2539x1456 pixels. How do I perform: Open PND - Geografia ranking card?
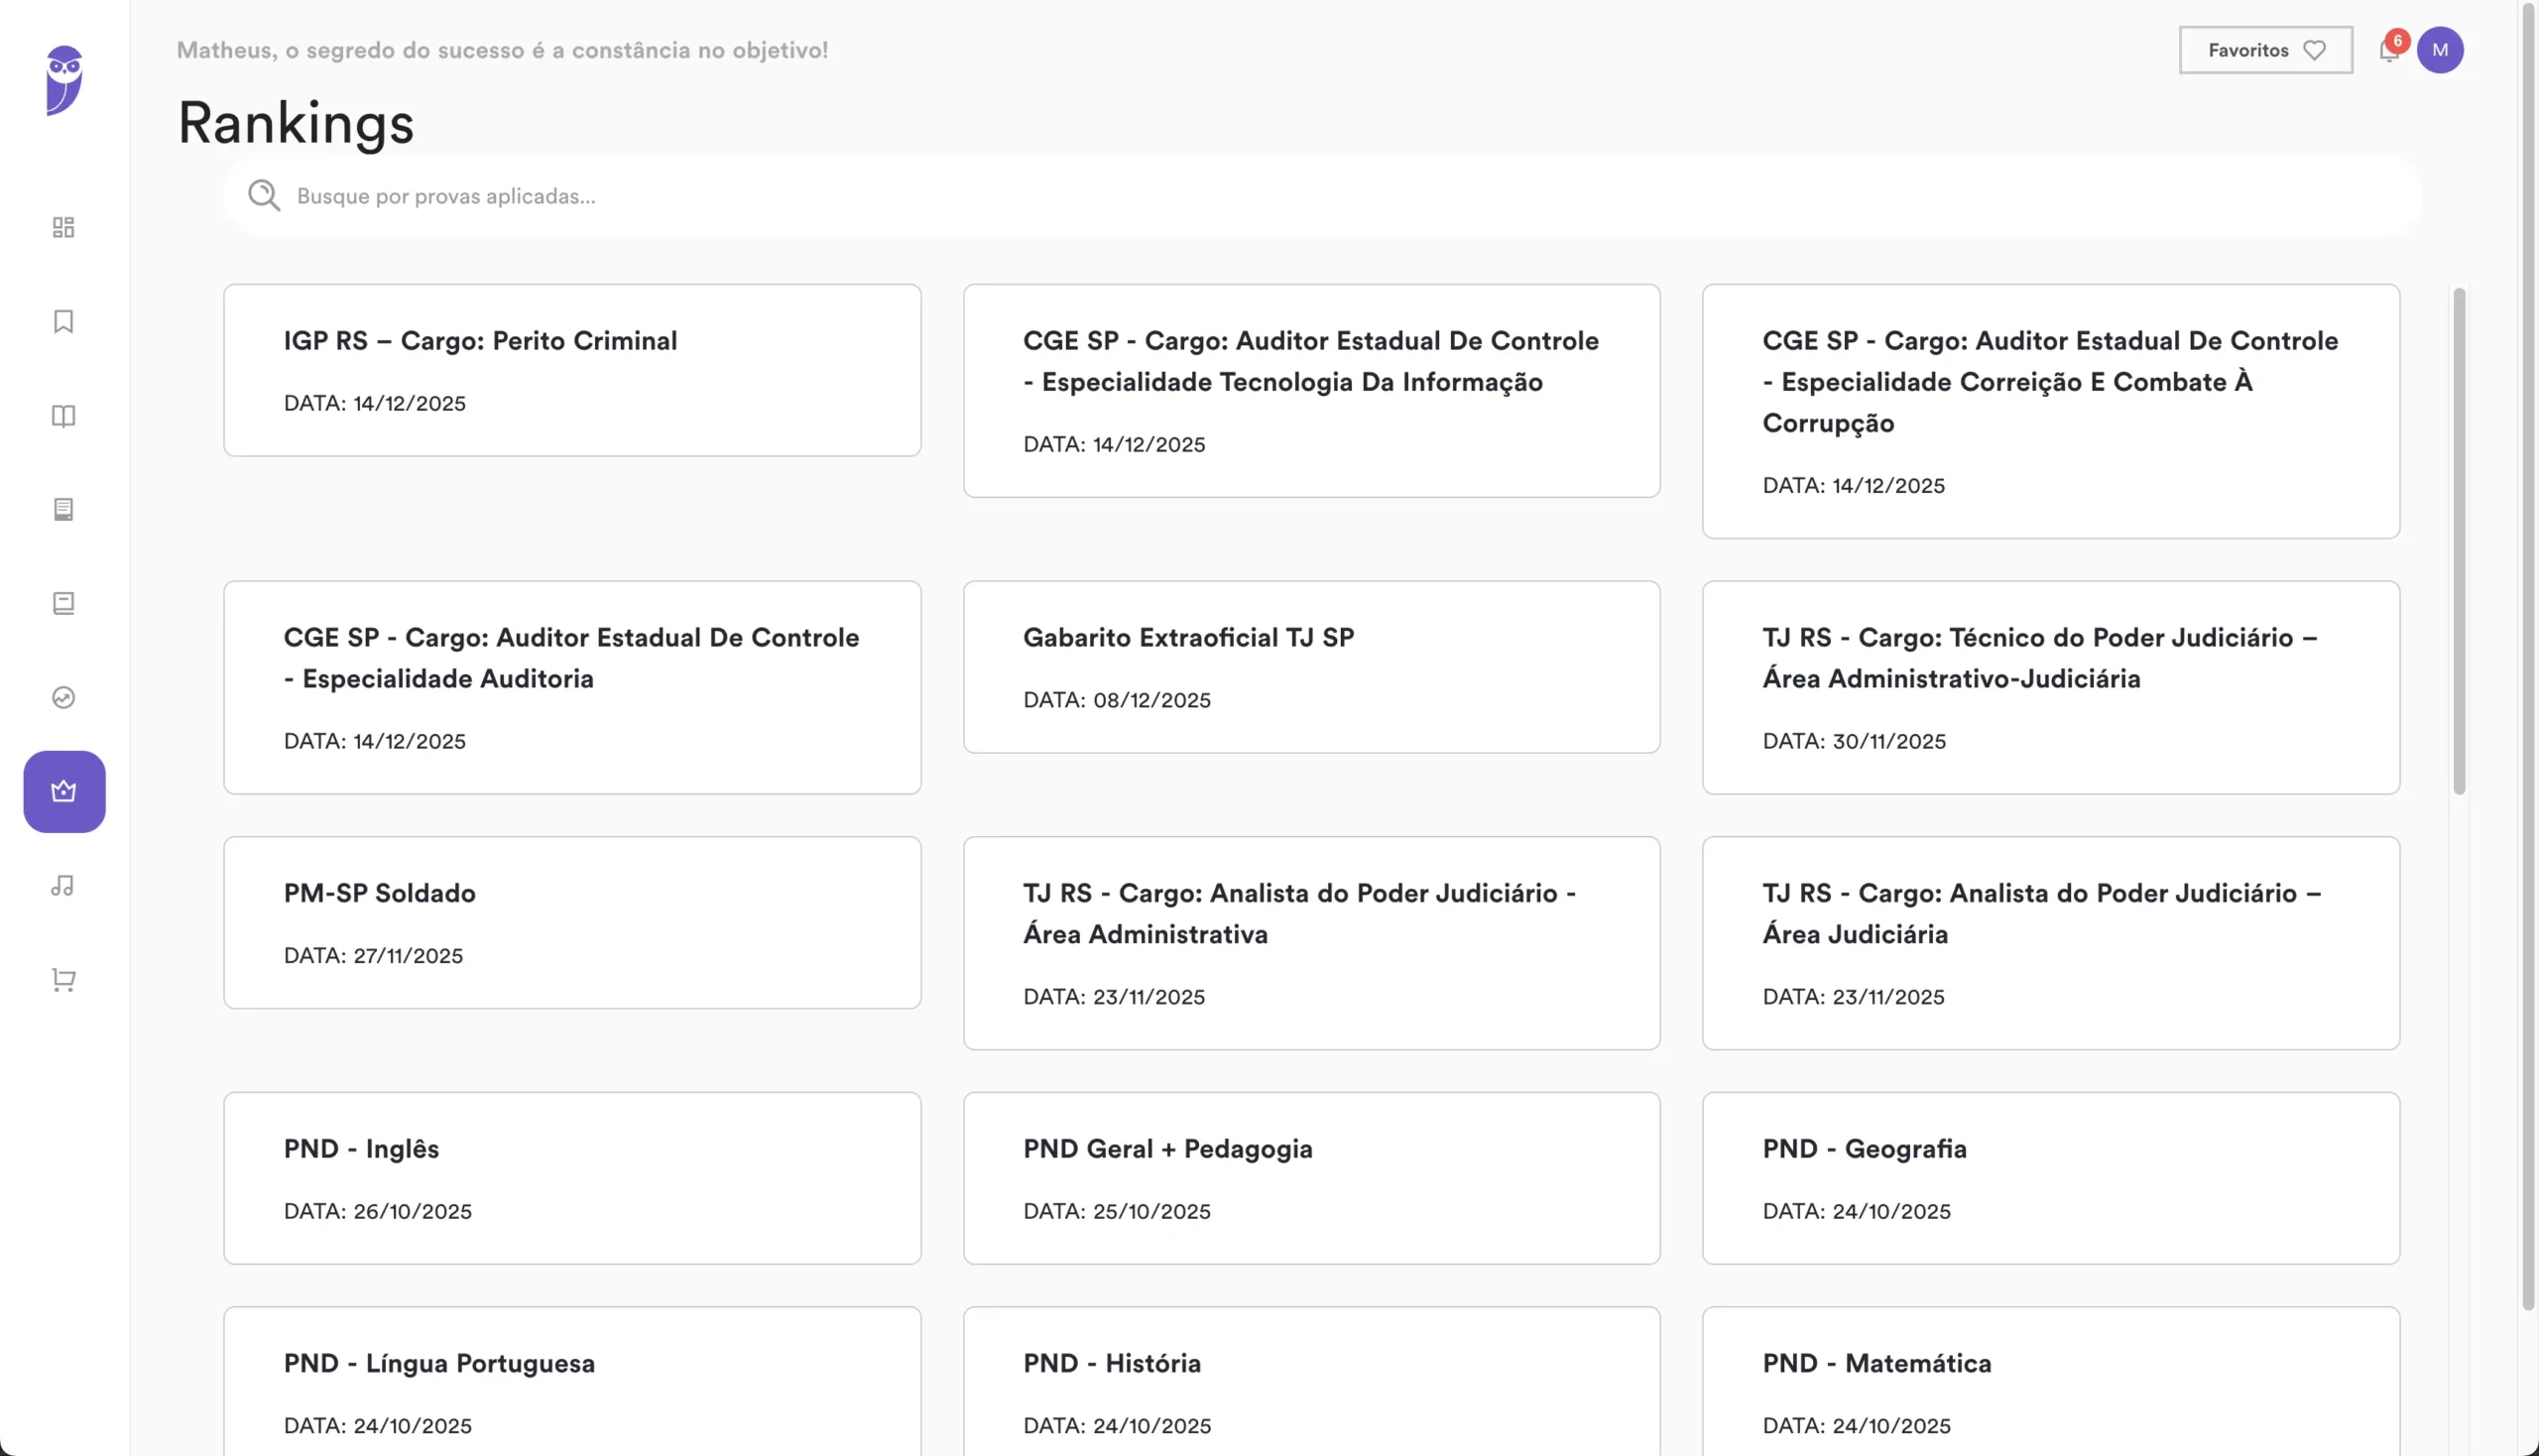2050,1177
